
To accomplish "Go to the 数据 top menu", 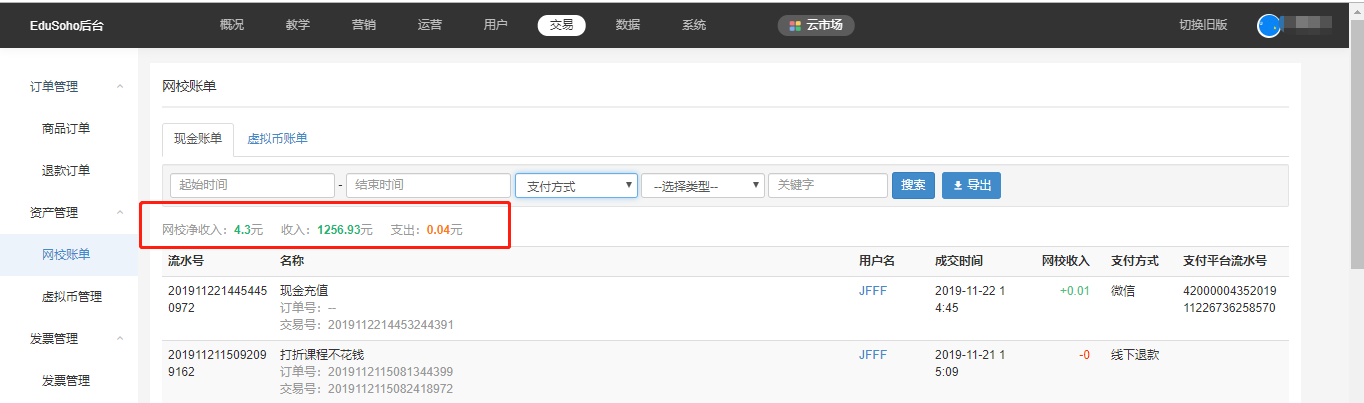I will click(x=628, y=26).
